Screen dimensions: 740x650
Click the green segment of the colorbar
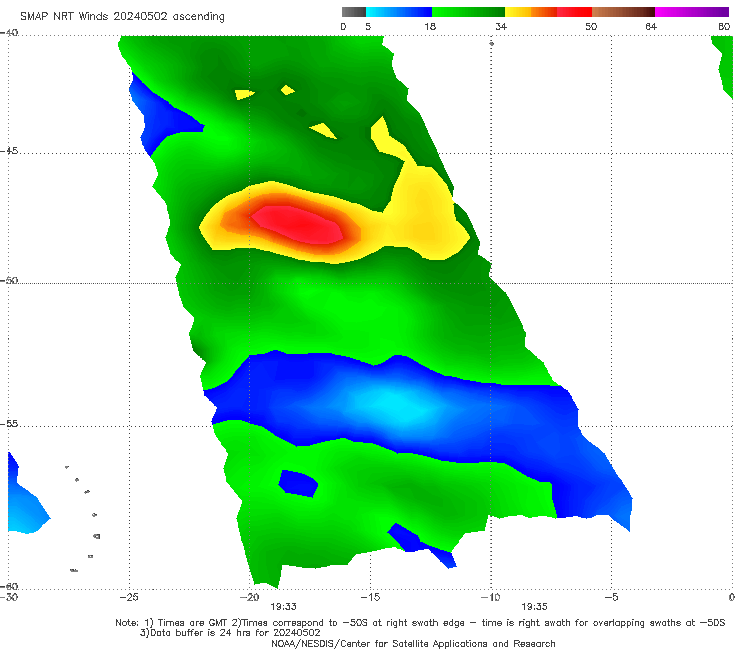click(x=468, y=12)
